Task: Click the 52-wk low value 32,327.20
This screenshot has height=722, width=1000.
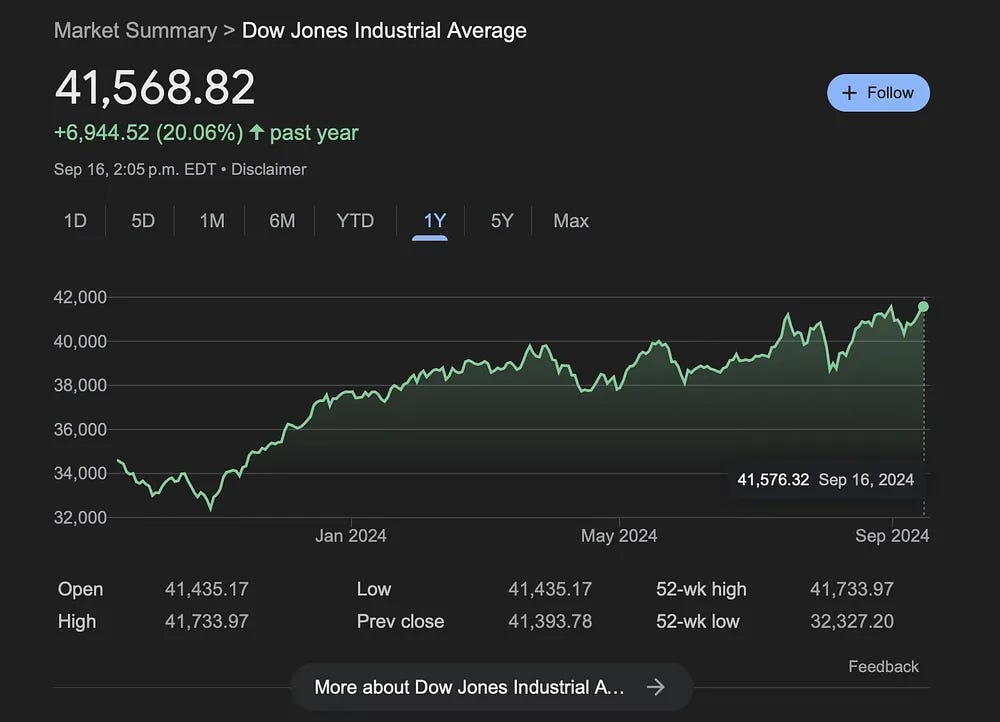Action: pyautogui.click(x=851, y=621)
